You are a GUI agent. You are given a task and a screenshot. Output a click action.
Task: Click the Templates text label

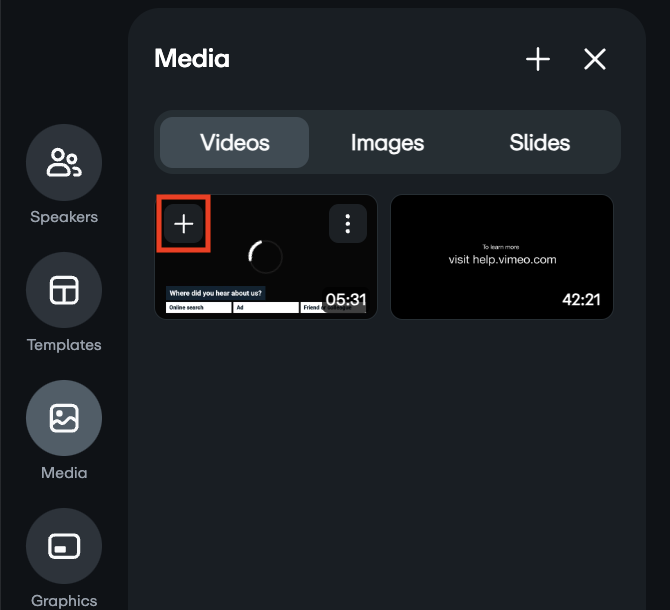[x=64, y=345]
